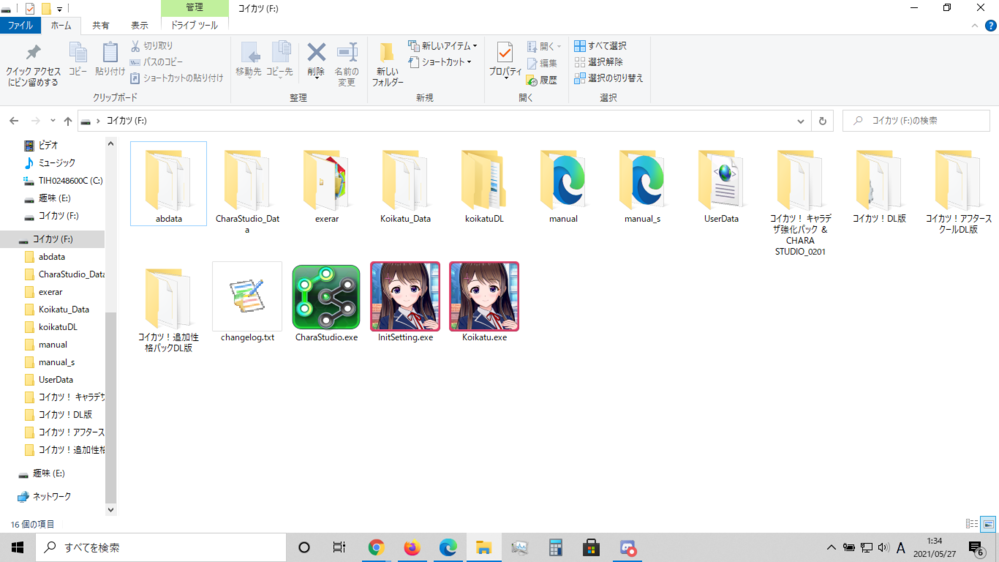The image size is (999, 562).
Task: Open the Shortcut dropdown in ribbon
Action: [440, 62]
